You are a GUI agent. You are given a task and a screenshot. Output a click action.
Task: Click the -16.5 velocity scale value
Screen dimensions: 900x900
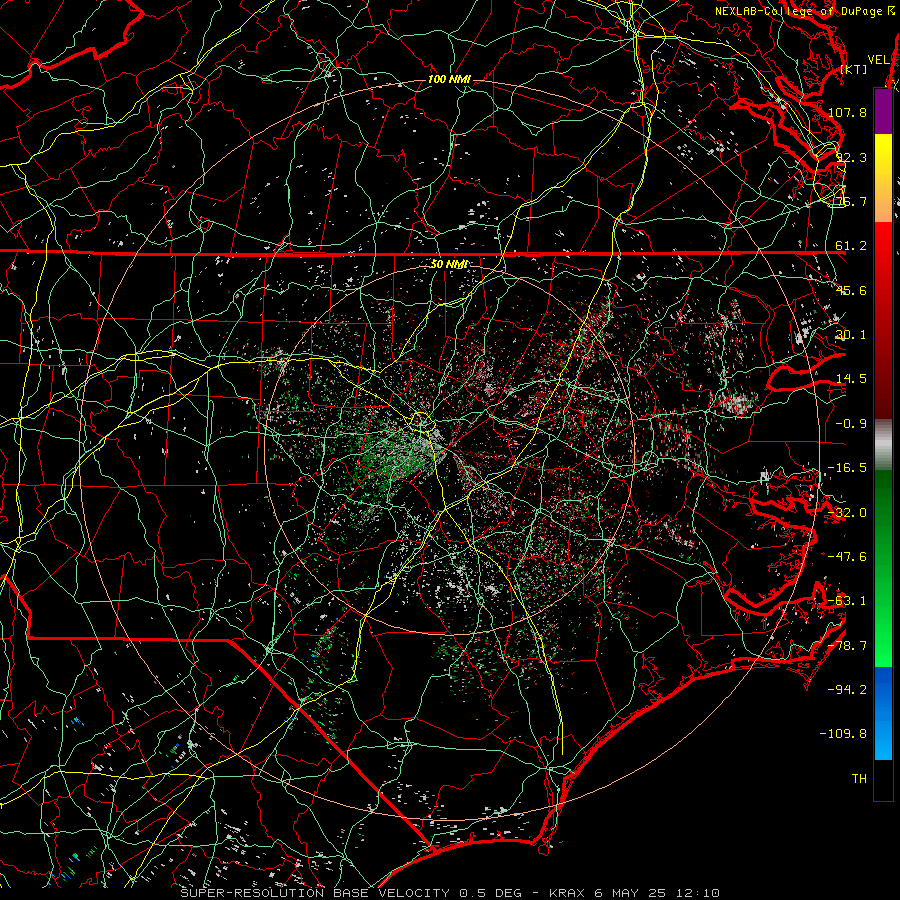(x=847, y=468)
